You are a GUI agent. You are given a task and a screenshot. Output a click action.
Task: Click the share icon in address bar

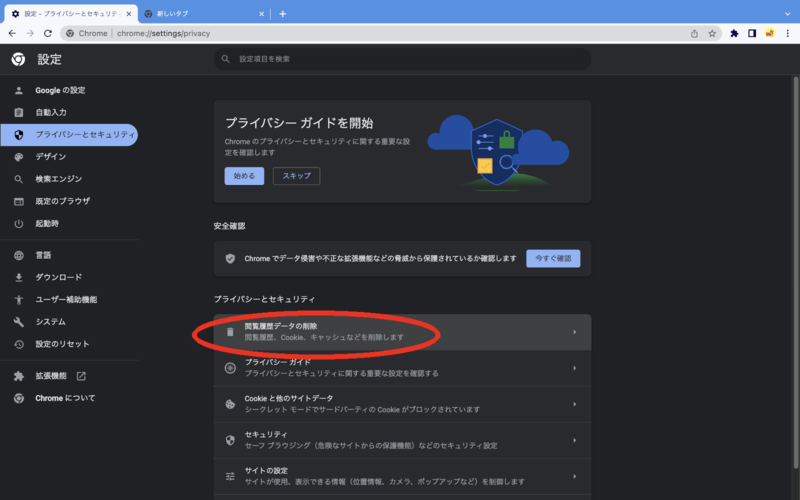point(694,34)
